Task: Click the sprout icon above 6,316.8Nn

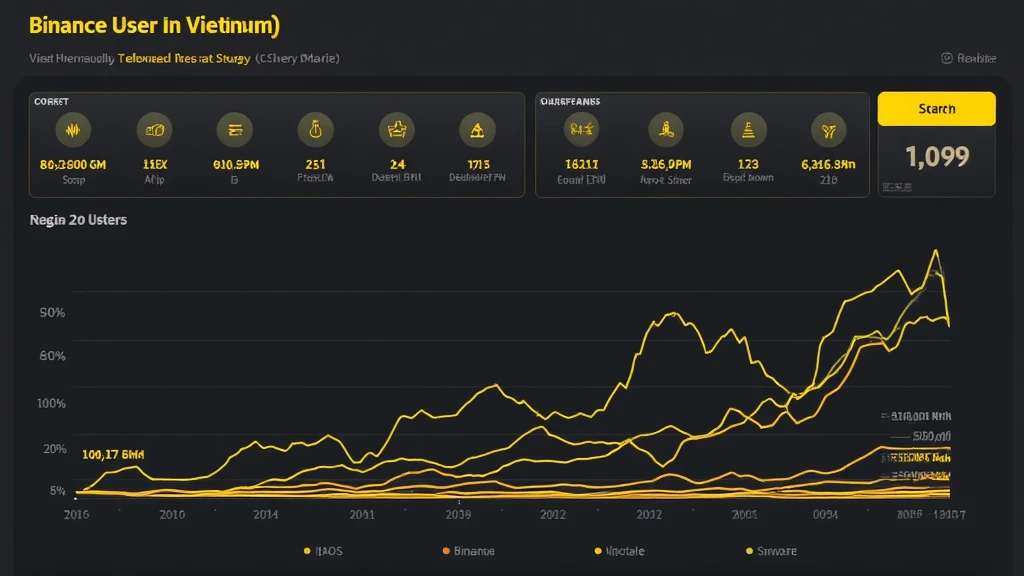Action: 828,130
